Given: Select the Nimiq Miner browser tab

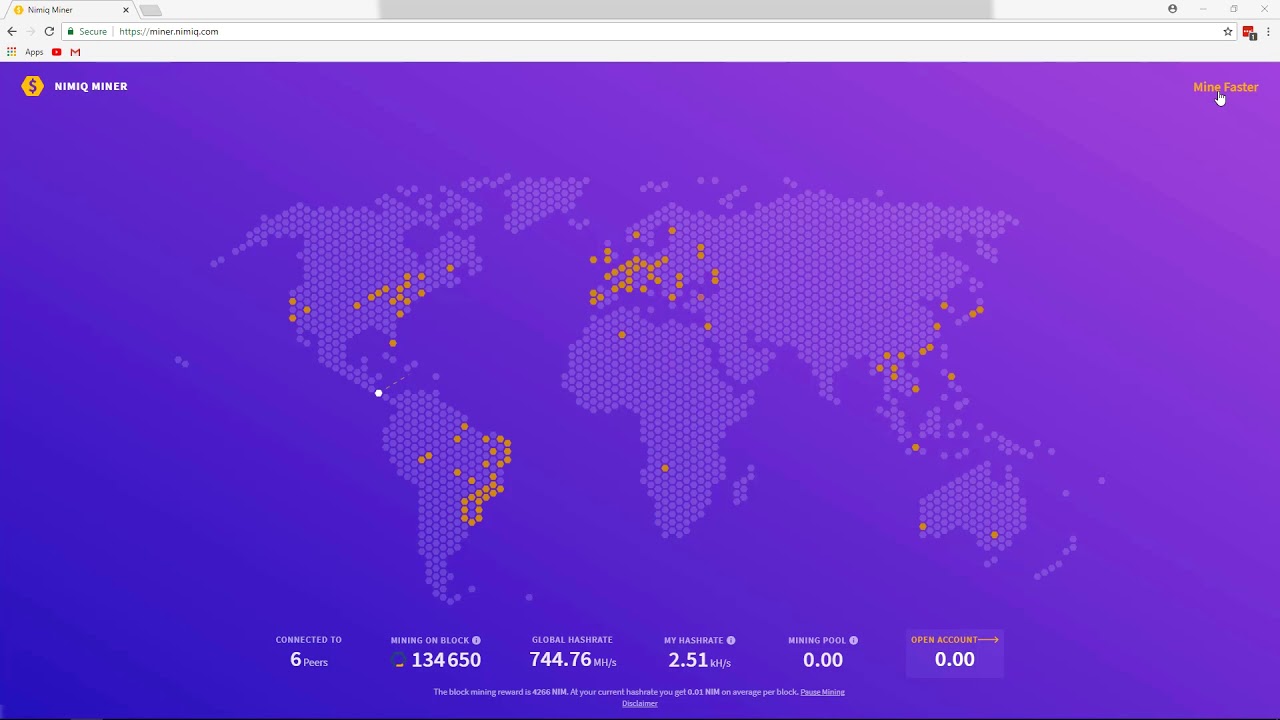Looking at the screenshot, I should [x=70, y=10].
